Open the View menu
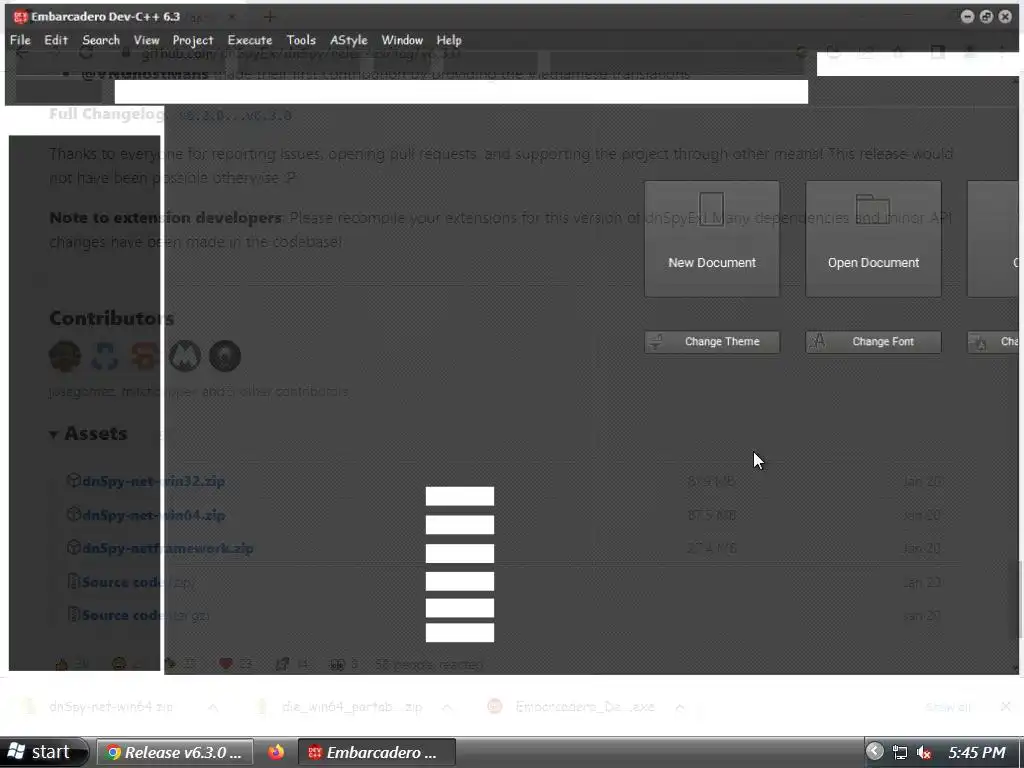Image resolution: width=1024 pixels, height=768 pixels. click(146, 40)
